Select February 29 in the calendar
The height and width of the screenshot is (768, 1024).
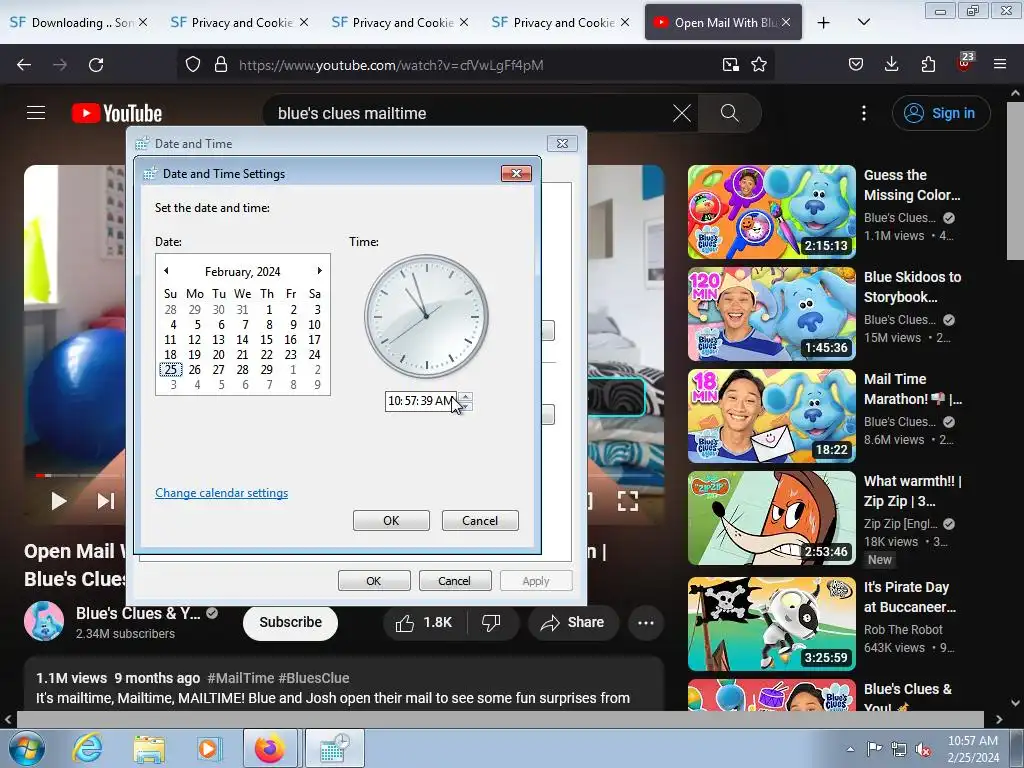tap(266, 370)
